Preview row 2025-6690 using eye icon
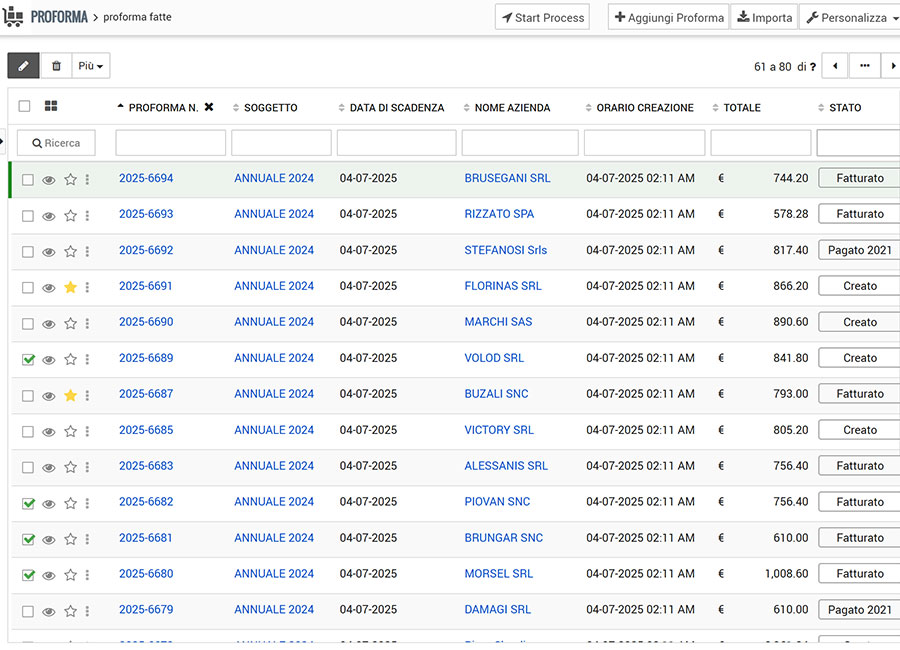This screenshot has width=900, height=650. pos(49,323)
